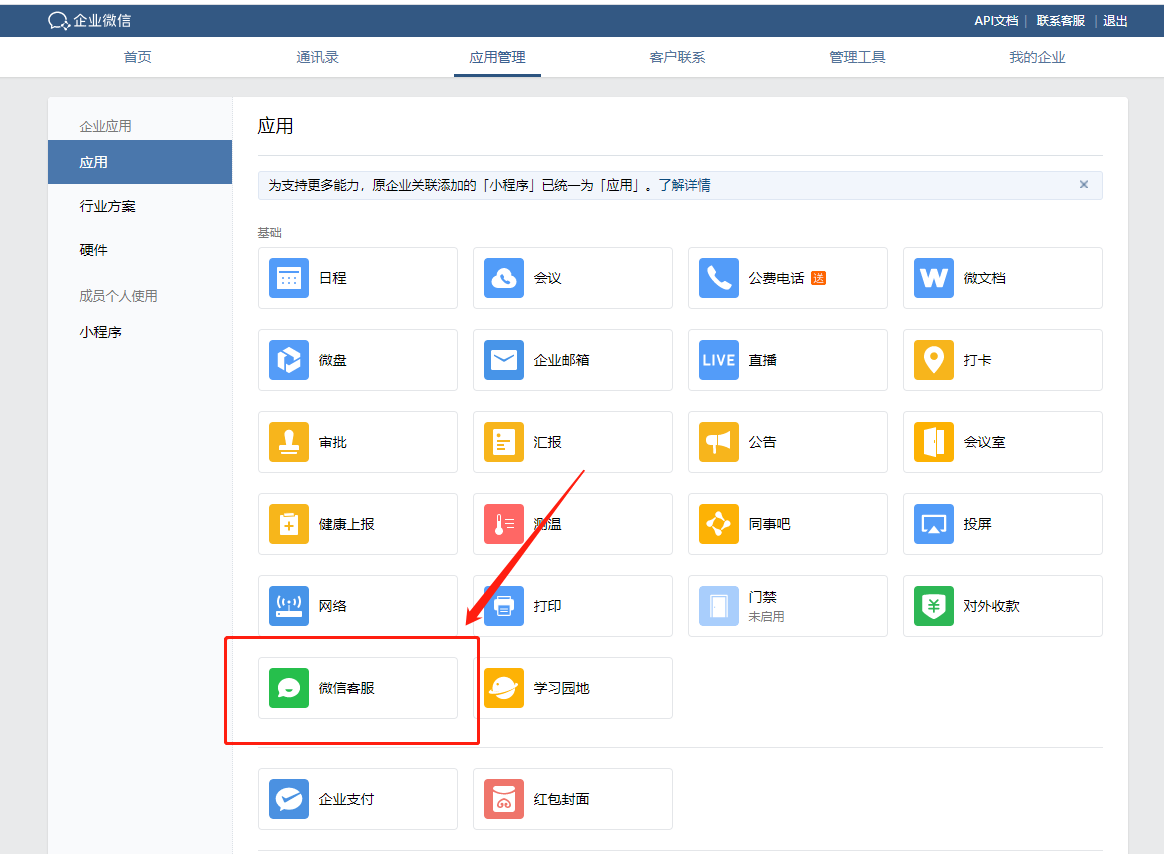Open the 对外收款 yen shield icon
The image size is (1164, 854).
933,606
